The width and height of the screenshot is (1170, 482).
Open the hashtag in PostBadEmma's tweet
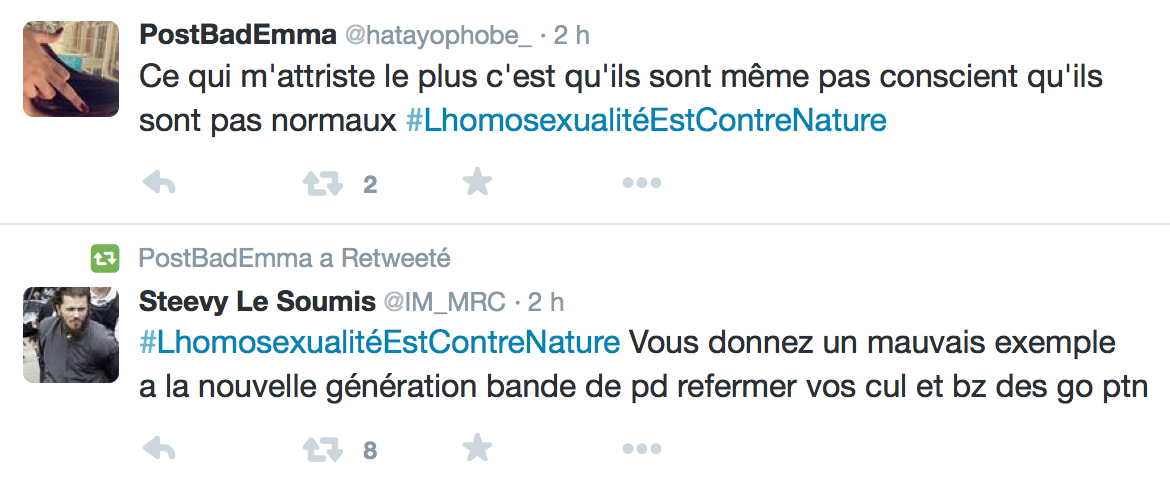point(646,122)
